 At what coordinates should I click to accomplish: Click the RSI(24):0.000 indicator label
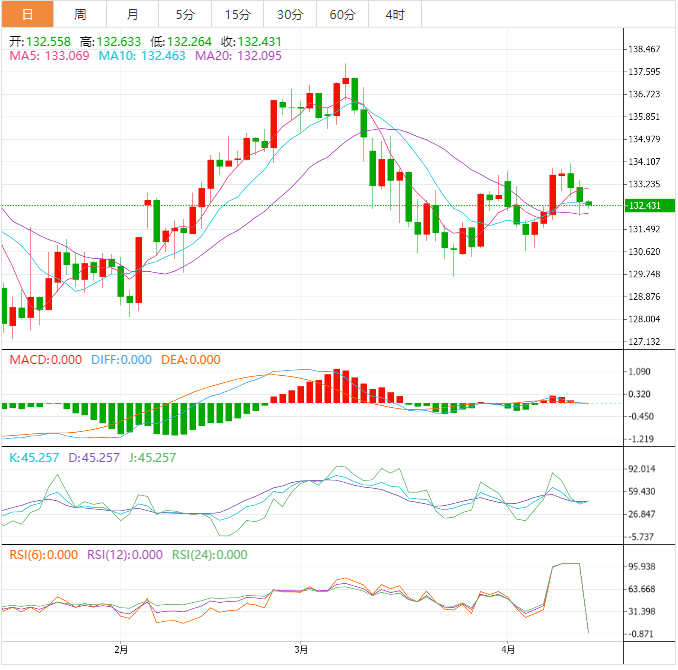coord(210,555)
